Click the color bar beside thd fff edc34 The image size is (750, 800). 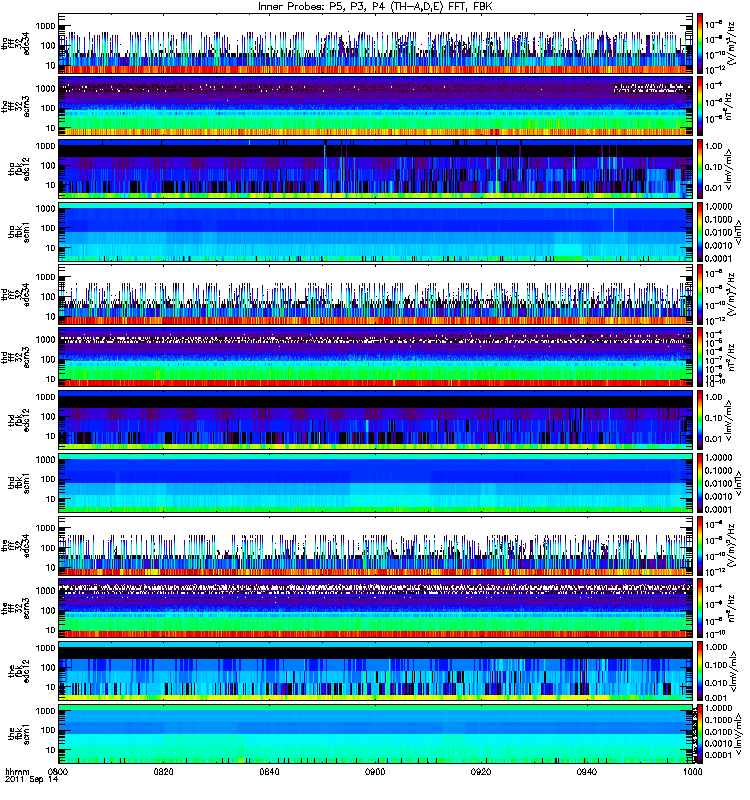699,294
